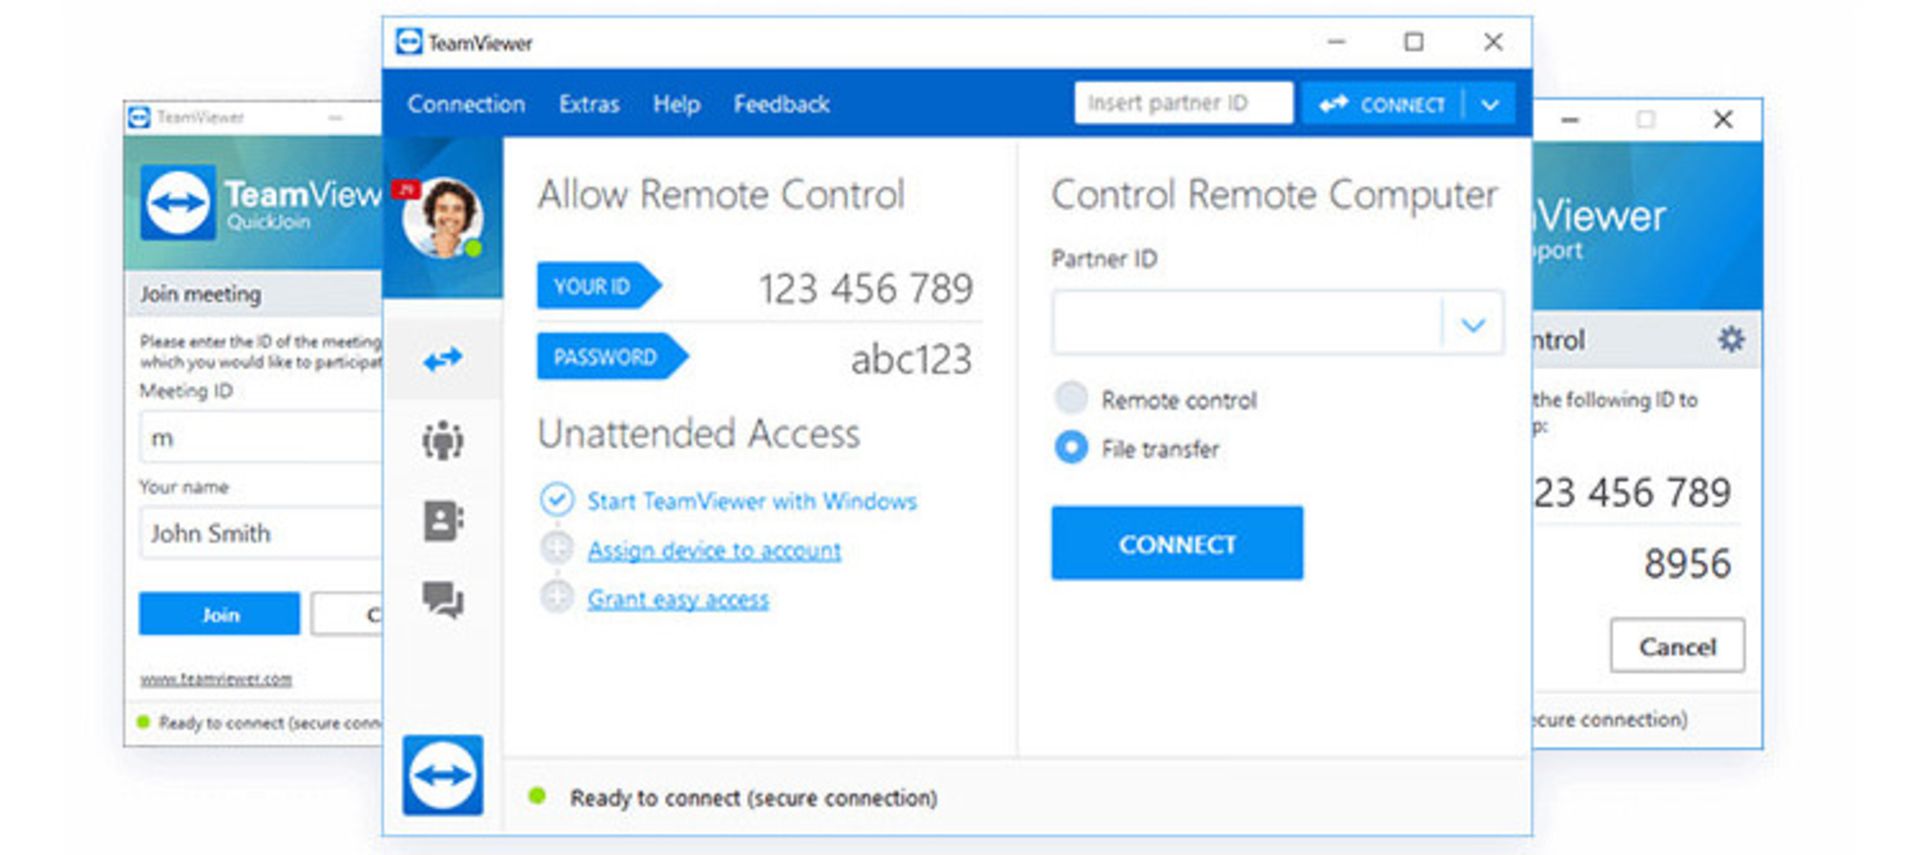This screenshot has height=855, width=1920.
Task: Select the File transfer radio option
Action: coord(1071,447)
